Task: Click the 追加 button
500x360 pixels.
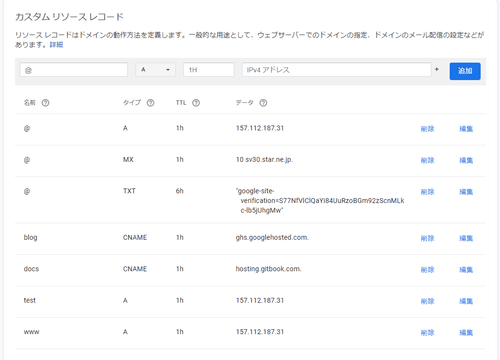Action: [465, 71]
